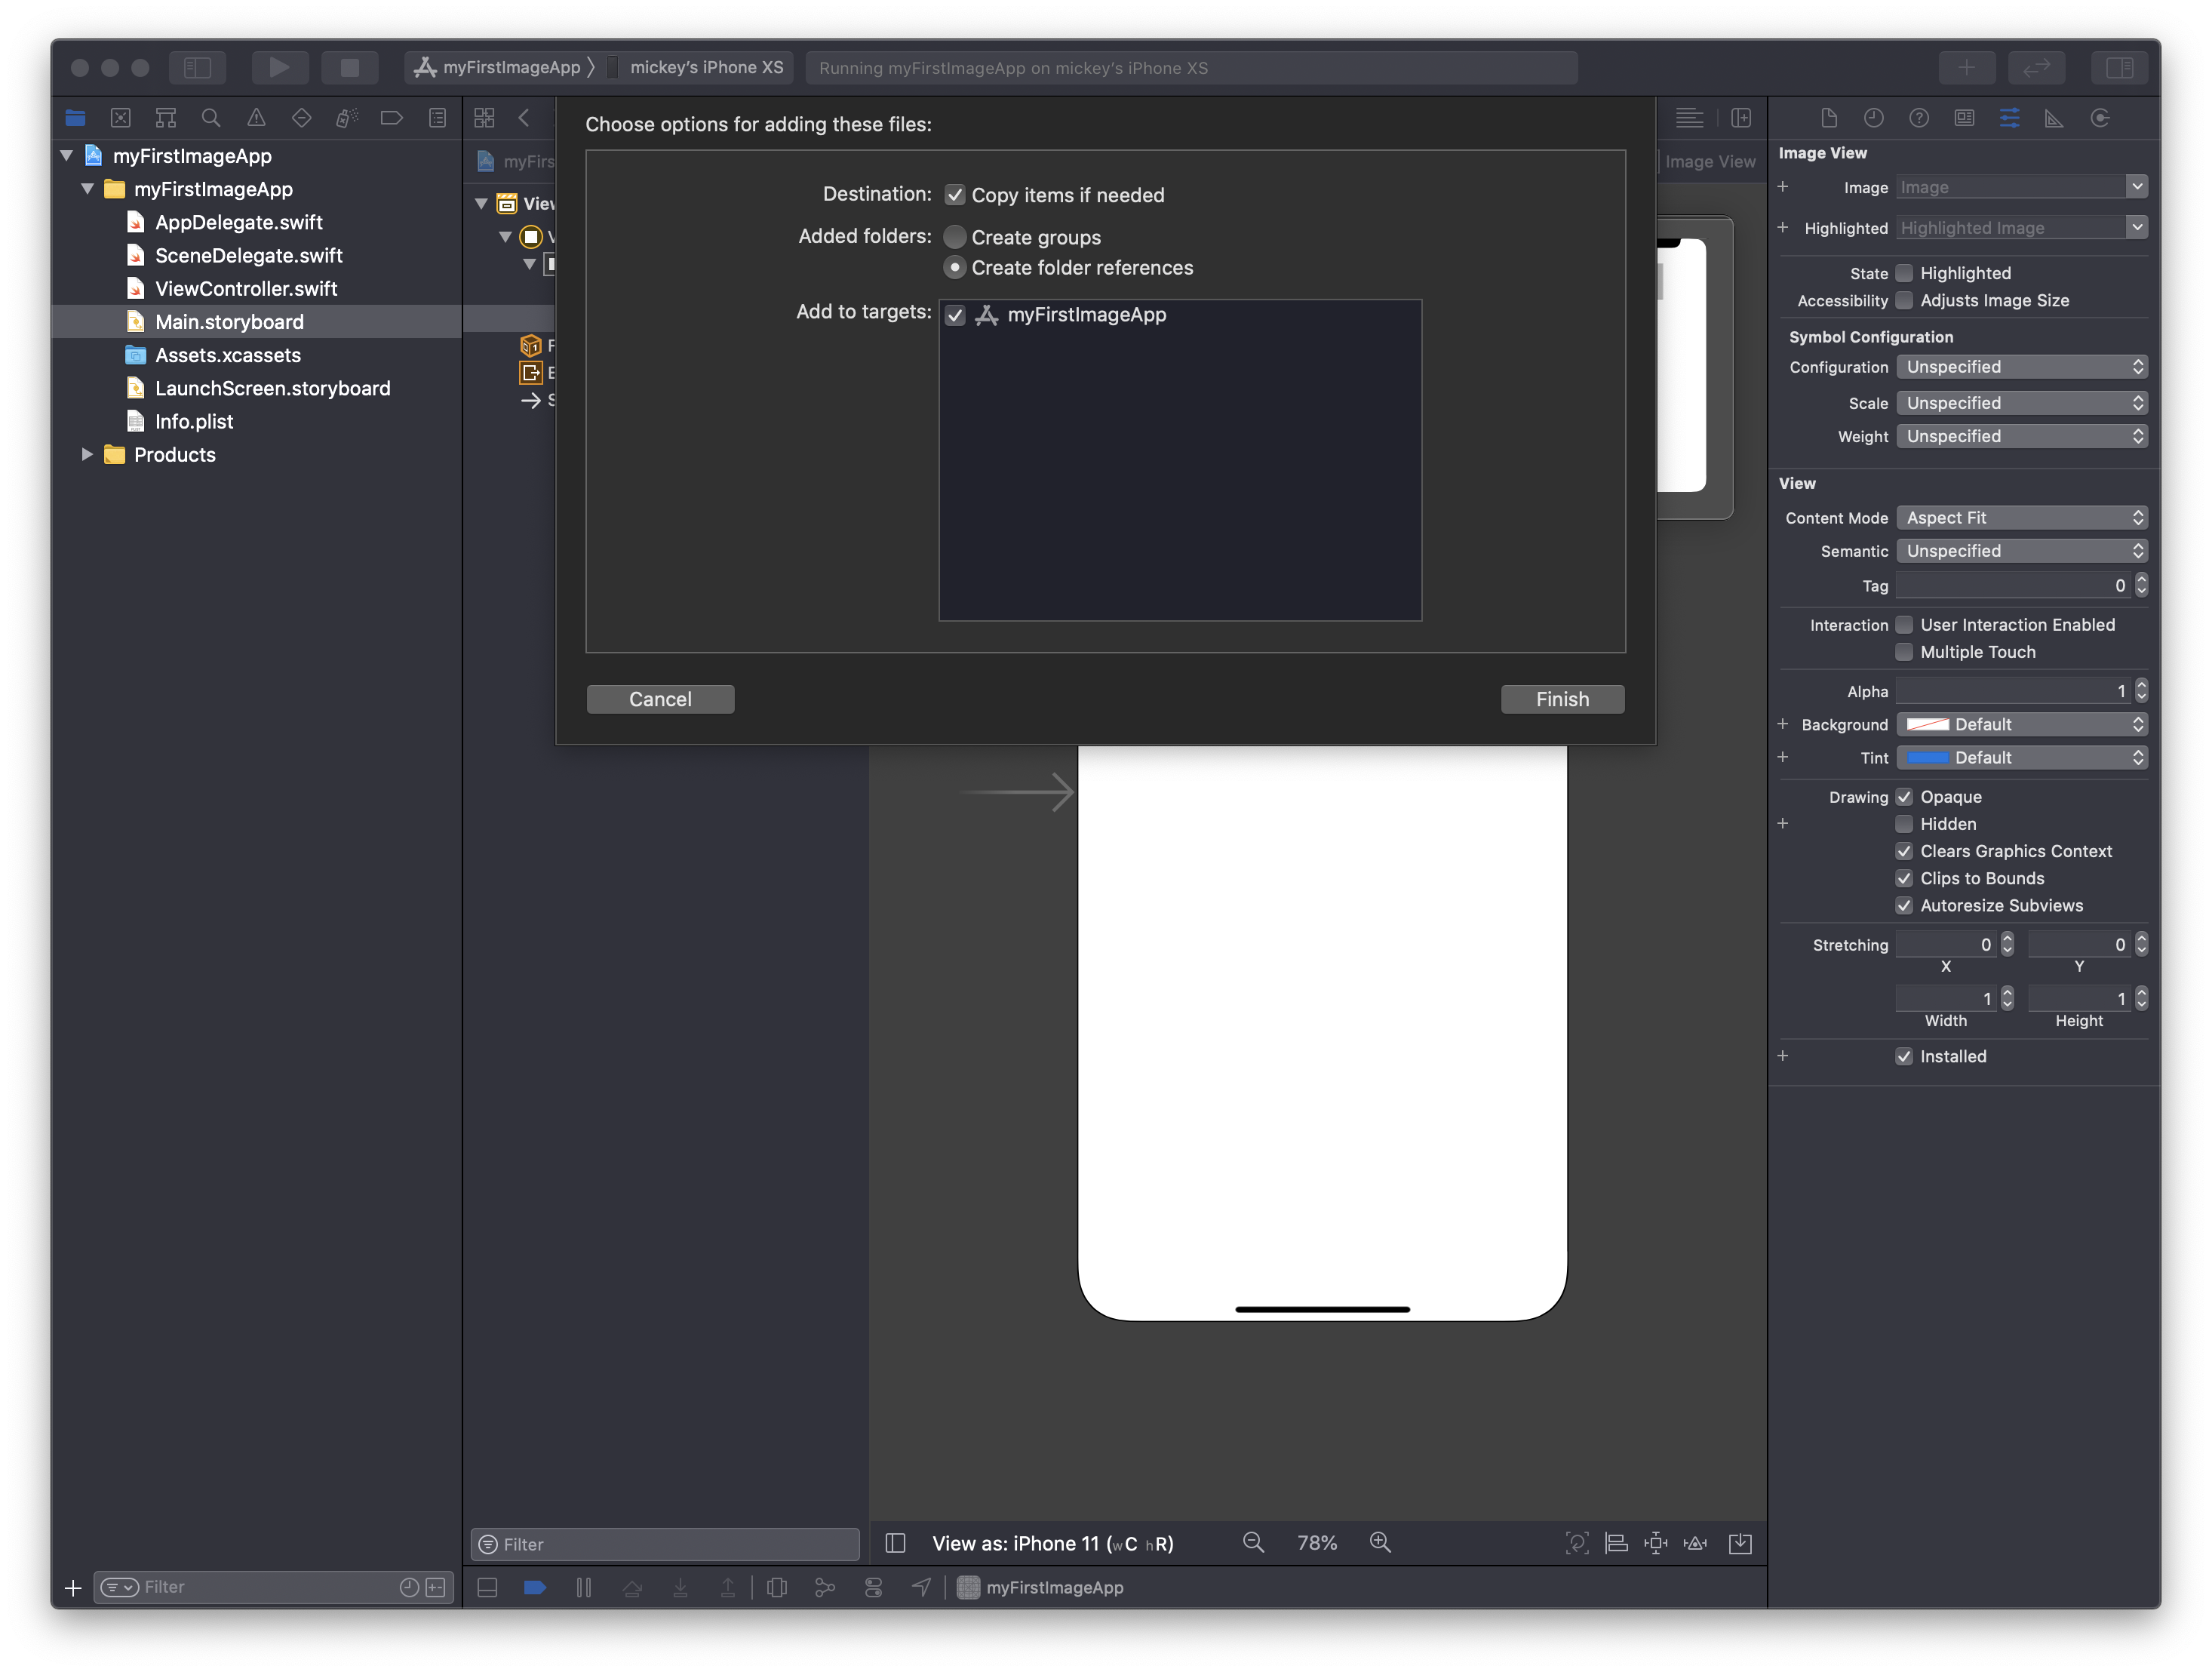Click the Cancel button

point(660,699)
